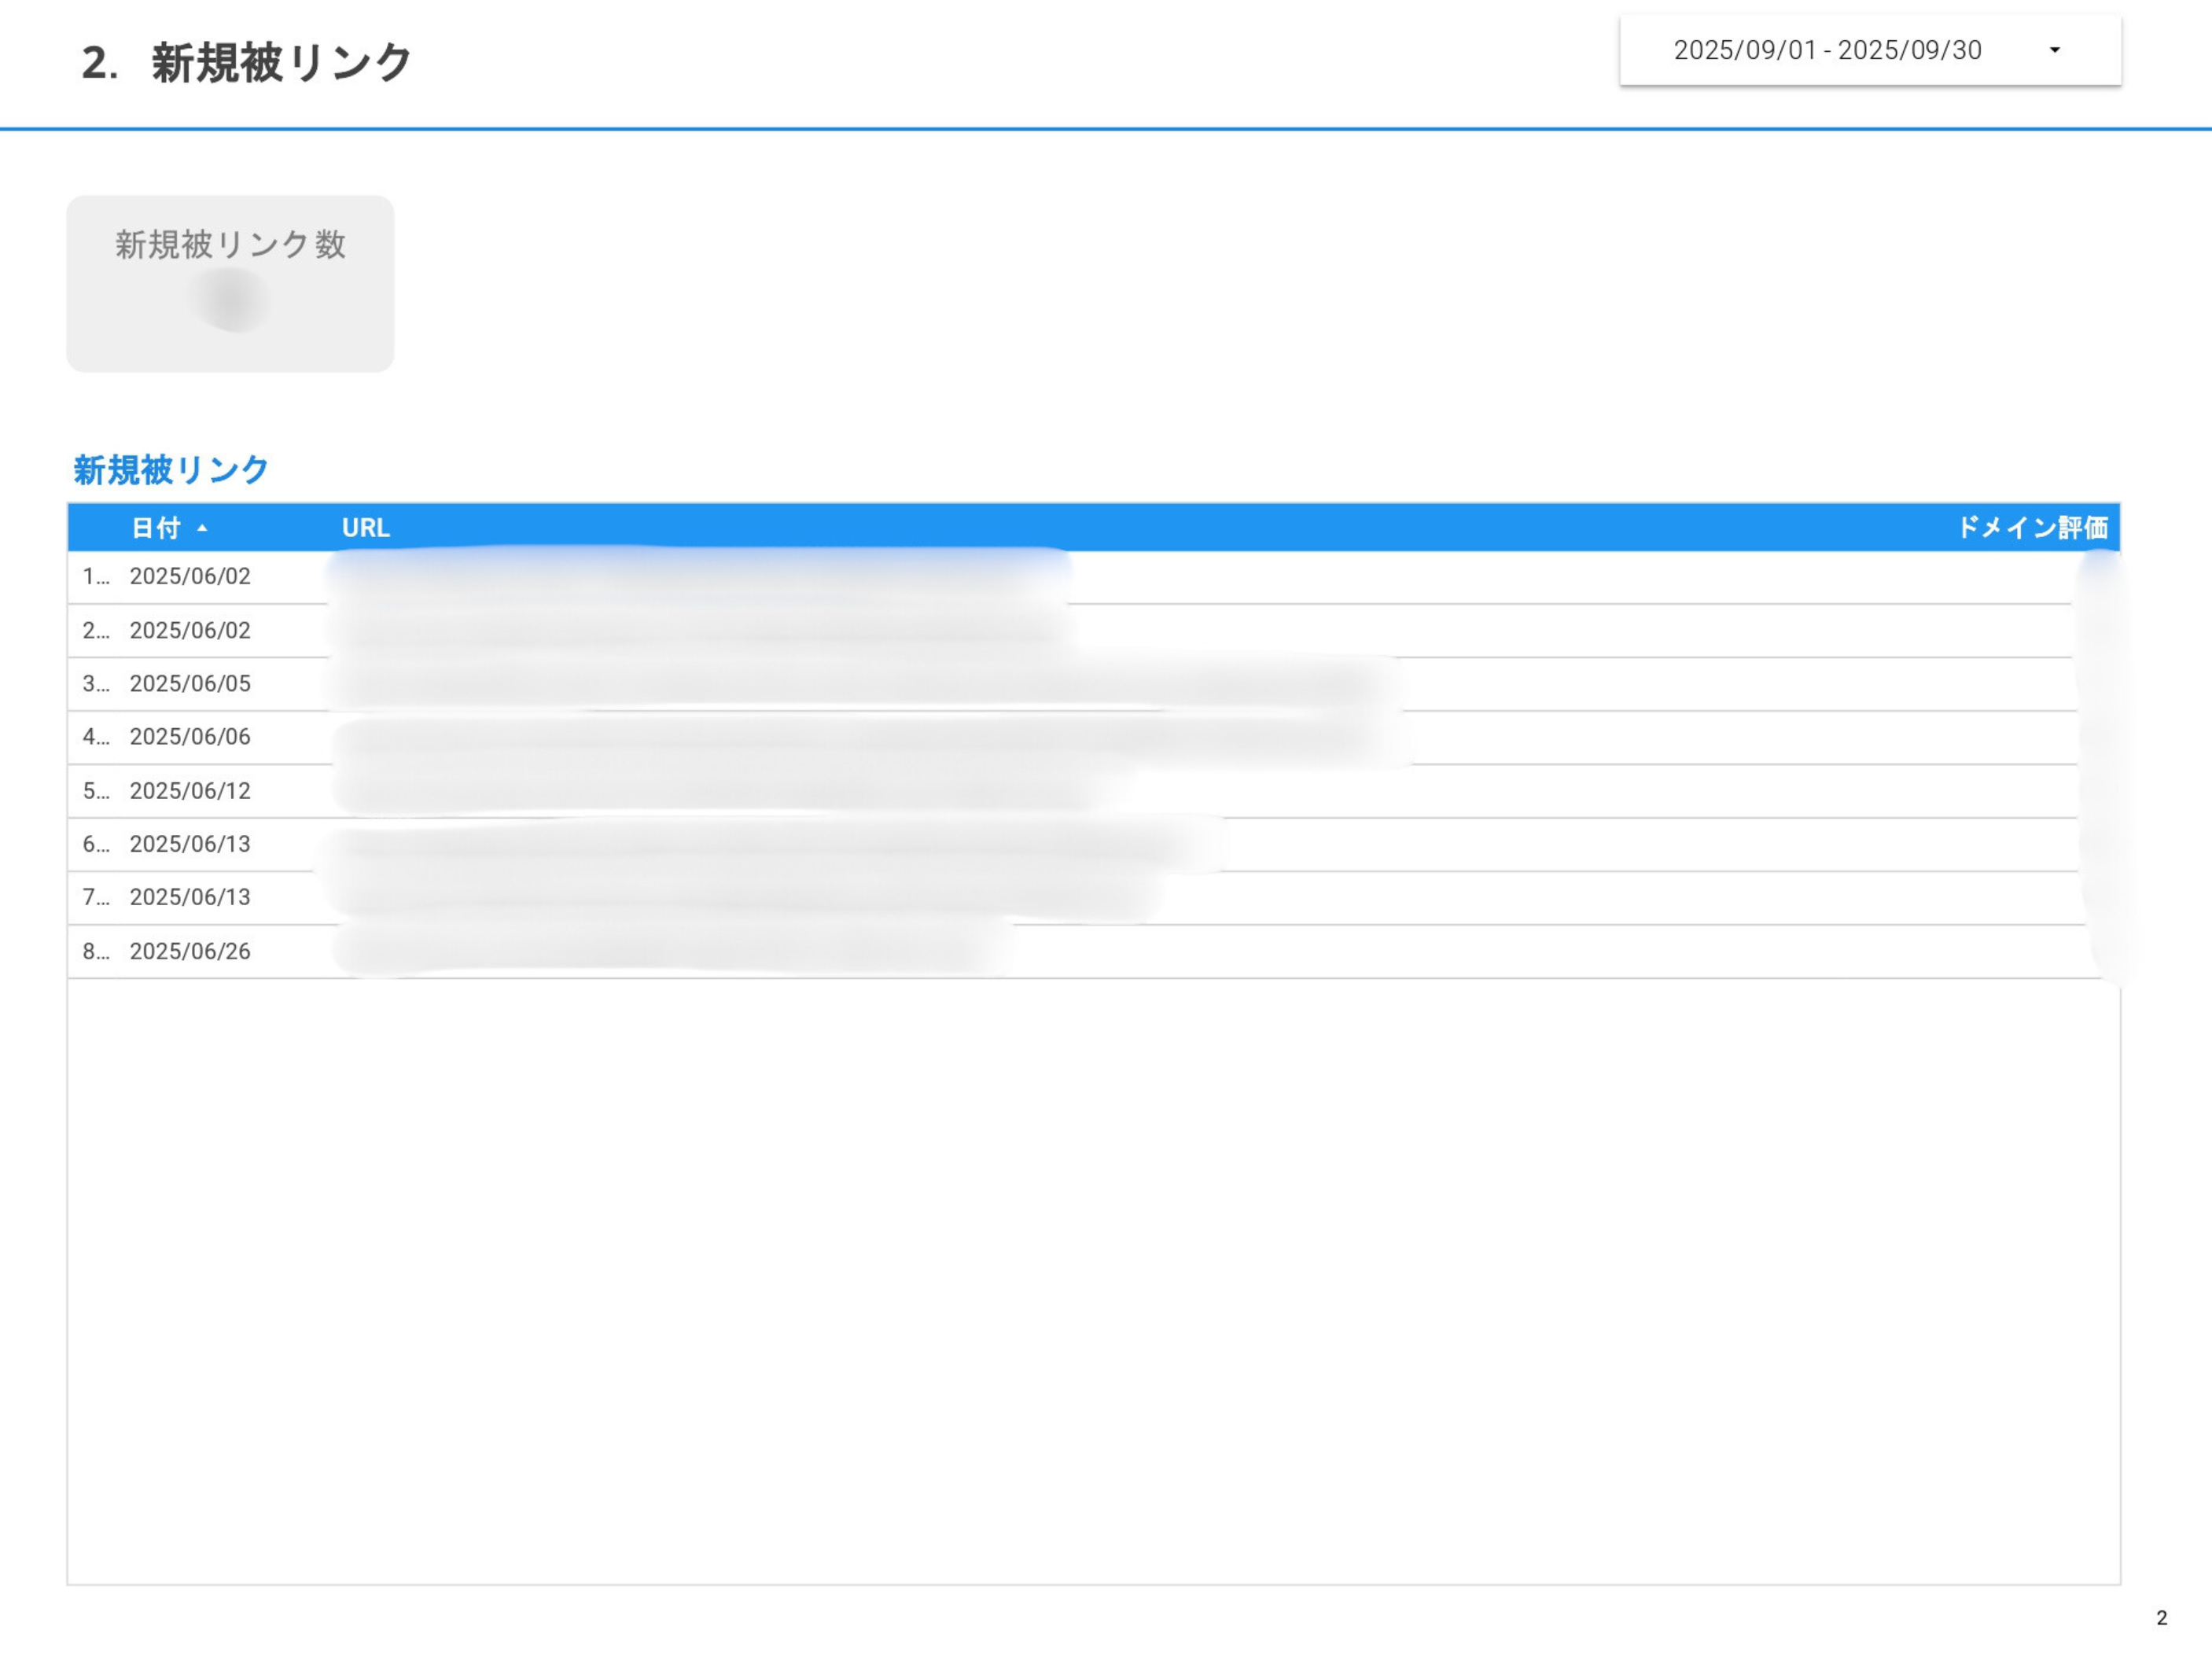Sort the table by the URL column
This screenshot has width=2212, height=1660.
coord(366,528)
